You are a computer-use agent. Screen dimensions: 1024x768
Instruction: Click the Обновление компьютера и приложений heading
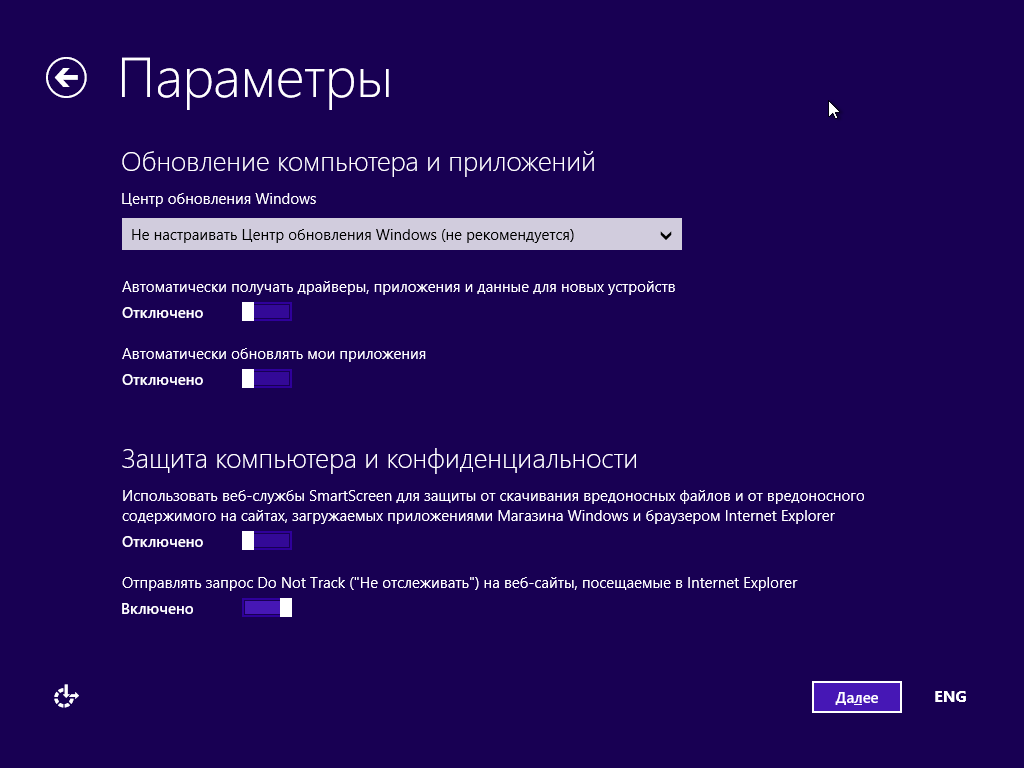click(x=358, y=162)
